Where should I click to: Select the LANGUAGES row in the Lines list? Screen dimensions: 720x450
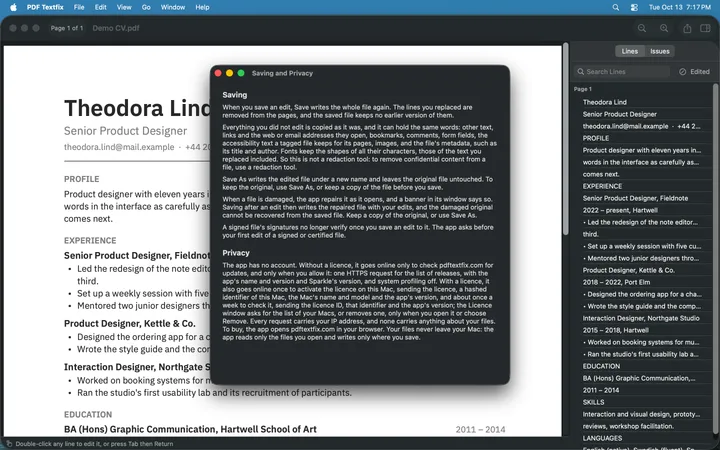643,438
